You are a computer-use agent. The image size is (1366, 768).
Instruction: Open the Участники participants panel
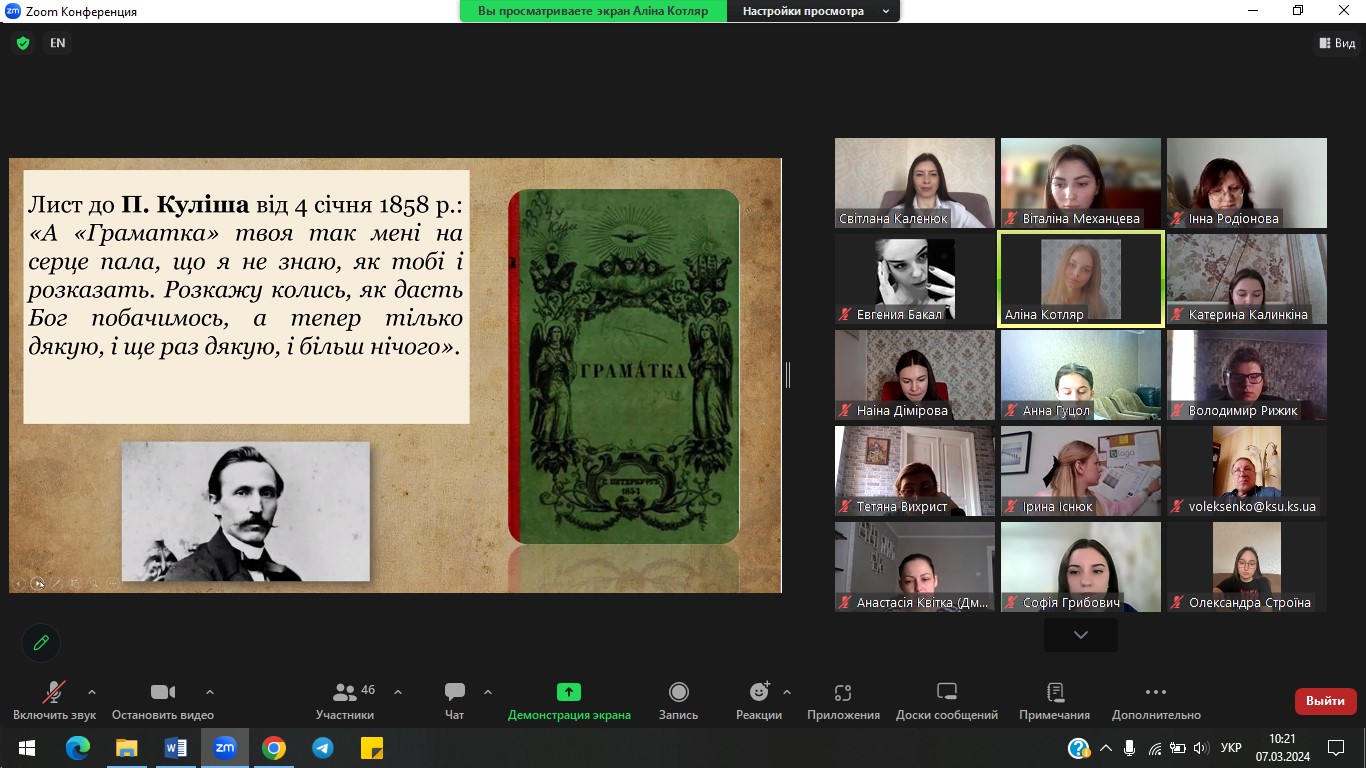345,701
